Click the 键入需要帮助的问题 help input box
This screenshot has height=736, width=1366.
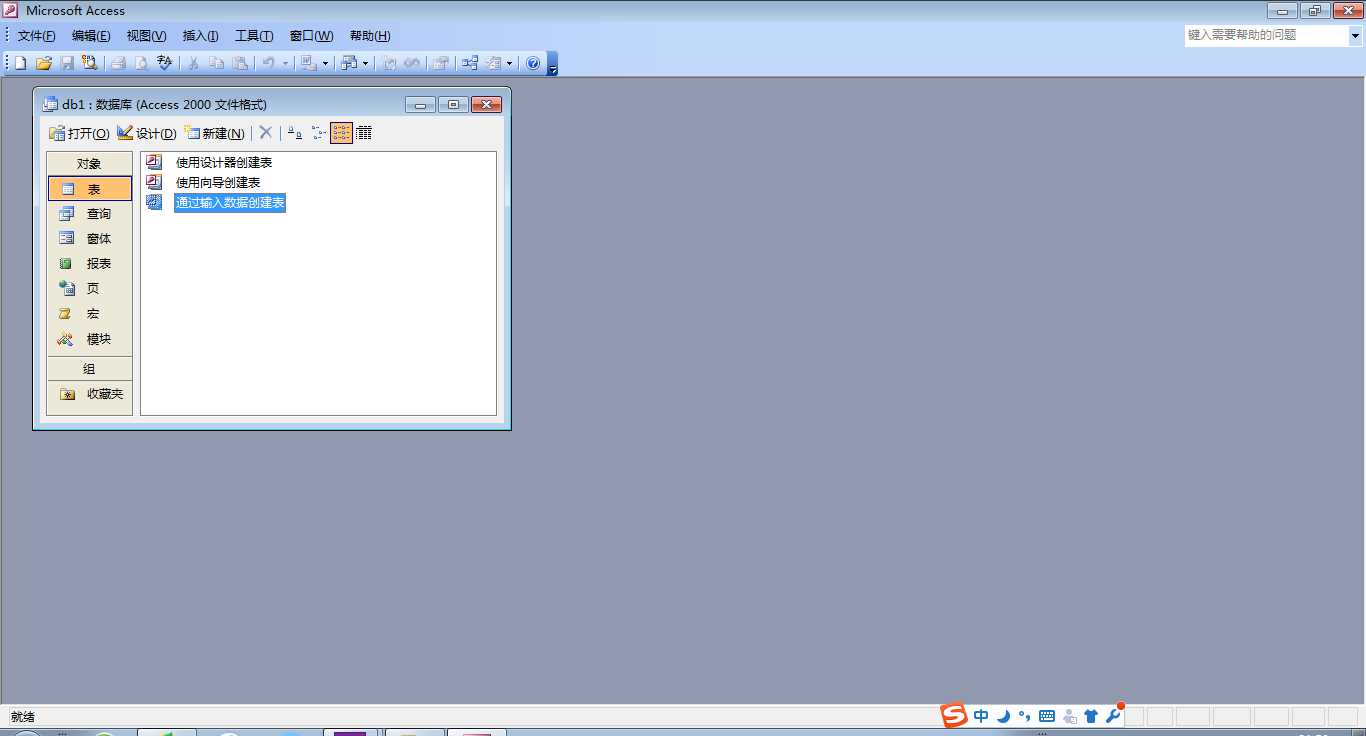1267,35
